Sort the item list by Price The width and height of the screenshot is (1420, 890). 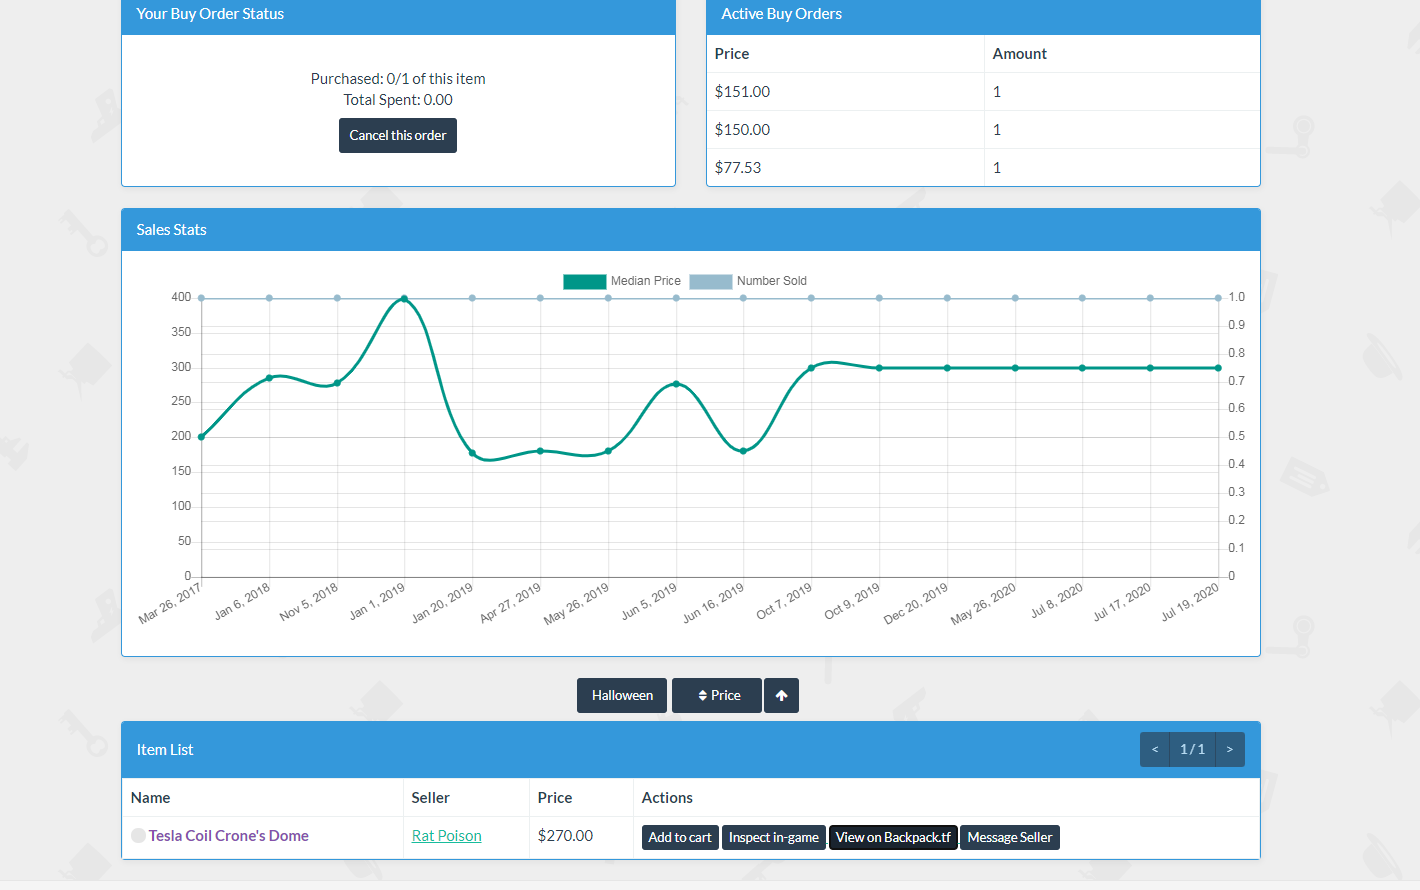click(x=717, y=696)
